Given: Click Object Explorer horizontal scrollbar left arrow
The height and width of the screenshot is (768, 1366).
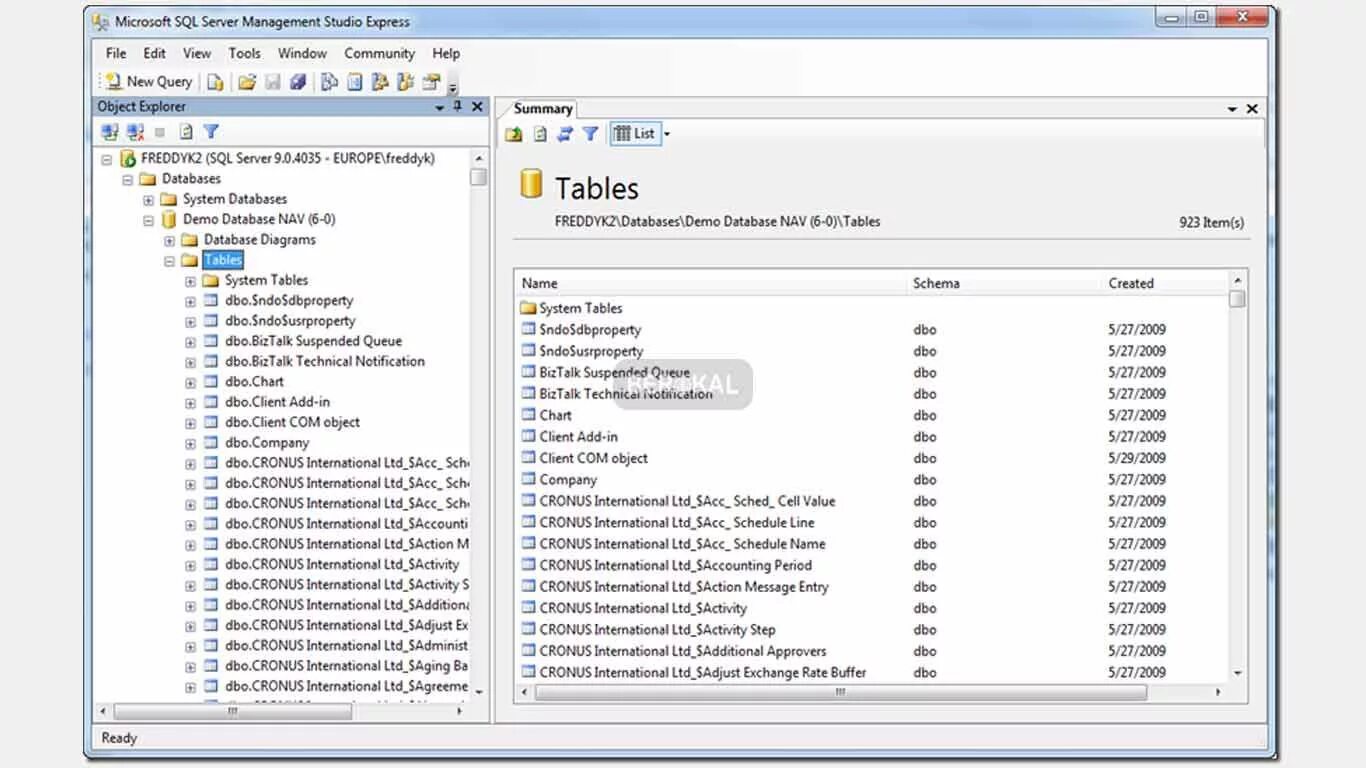Looking at the screenshot, I should [104, 711].
